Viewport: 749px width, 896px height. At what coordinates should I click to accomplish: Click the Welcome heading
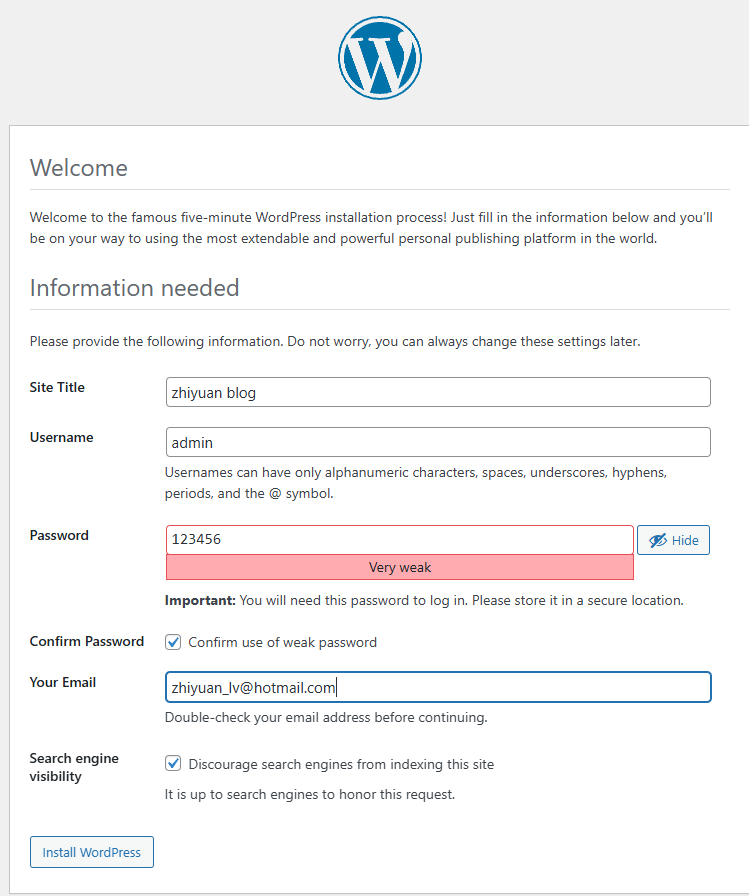coord(79,168)
